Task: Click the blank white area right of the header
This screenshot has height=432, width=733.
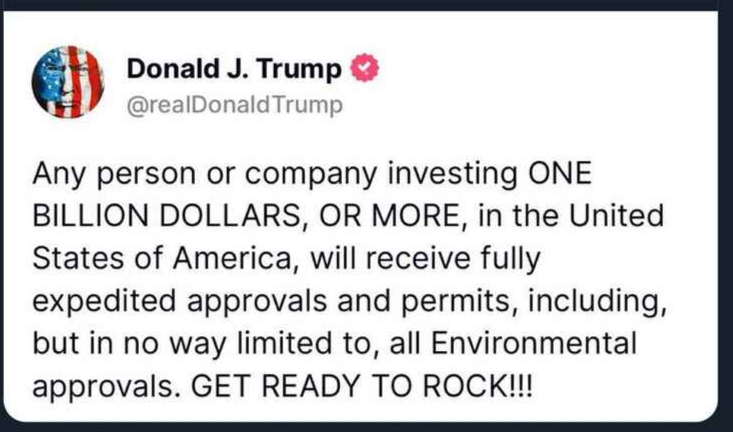Action: (560, 85)
